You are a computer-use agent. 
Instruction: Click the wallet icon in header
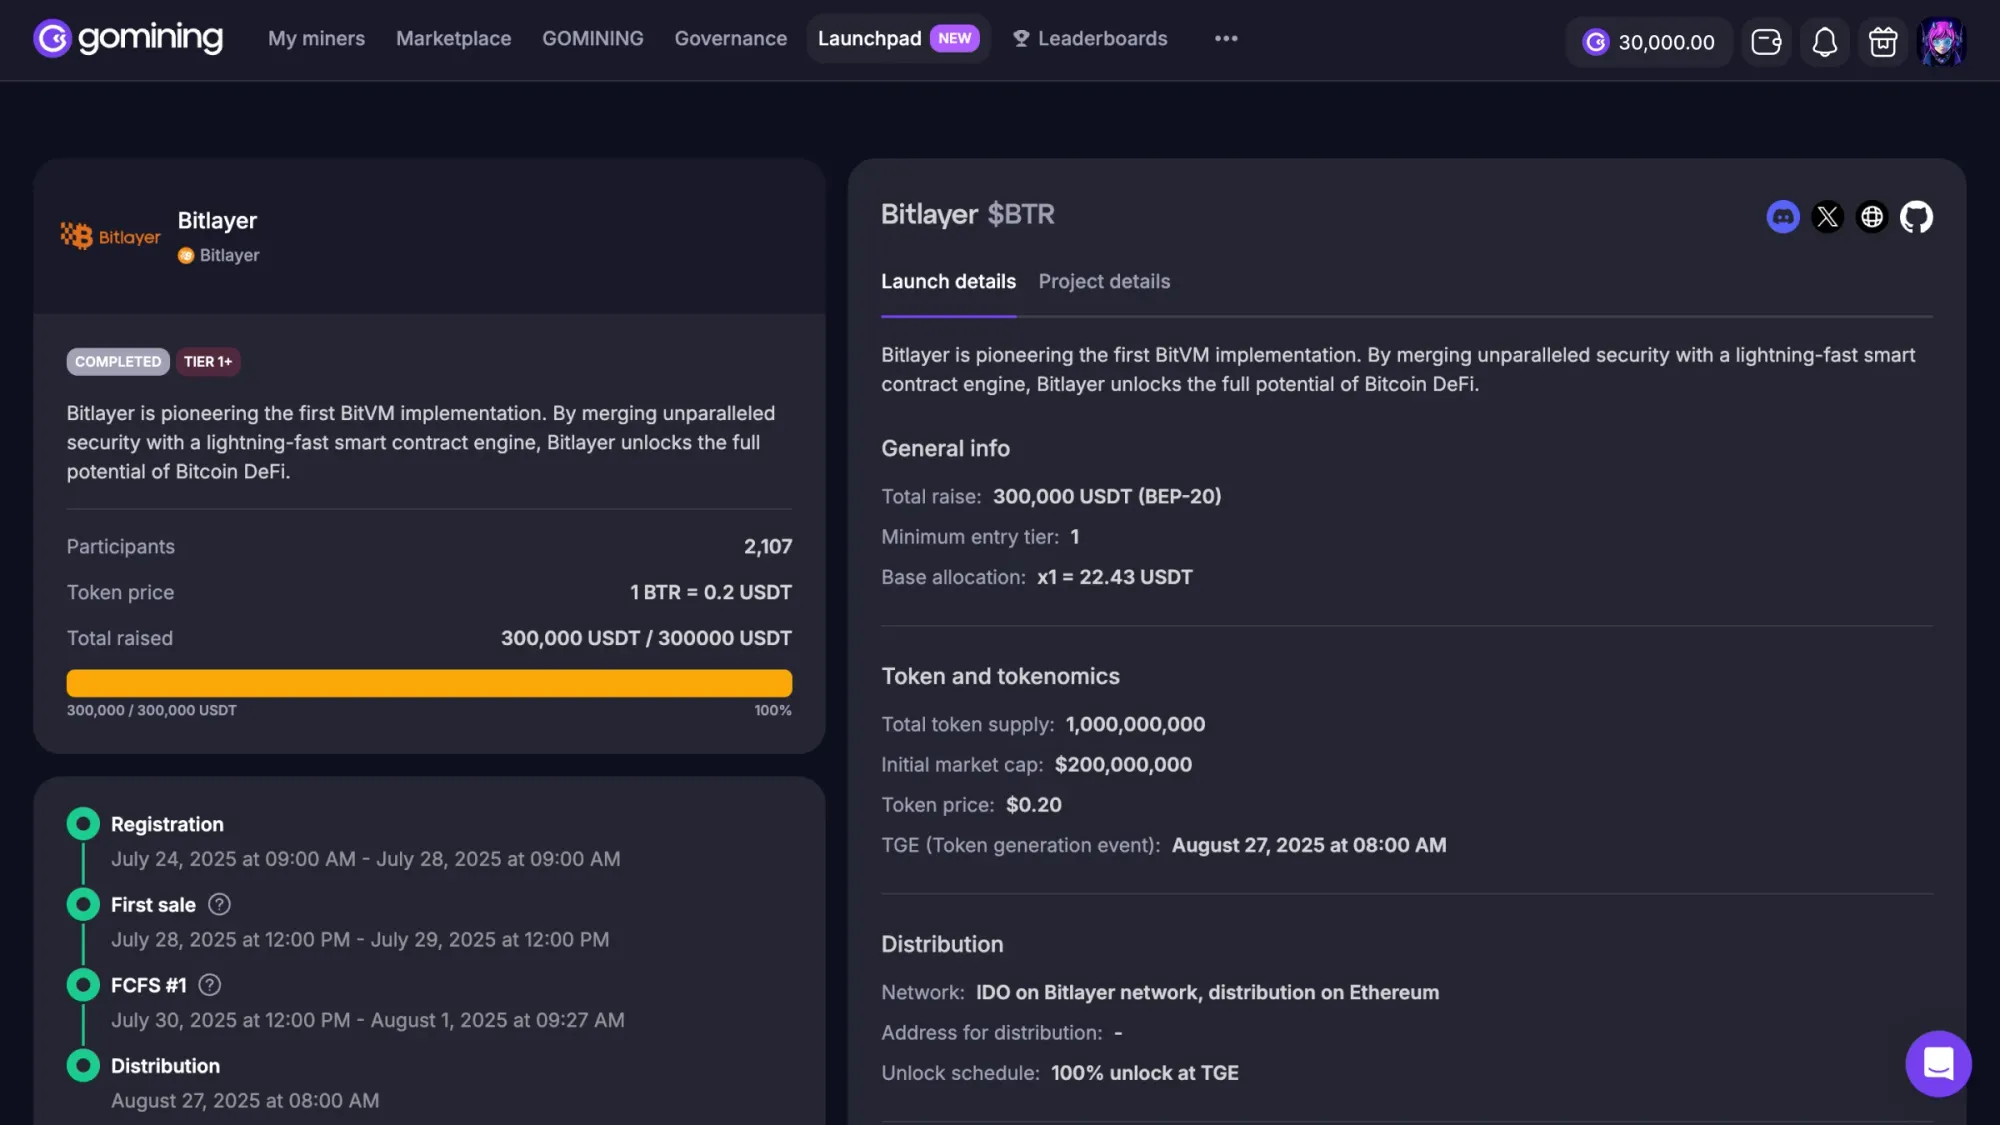[1766, 42]
